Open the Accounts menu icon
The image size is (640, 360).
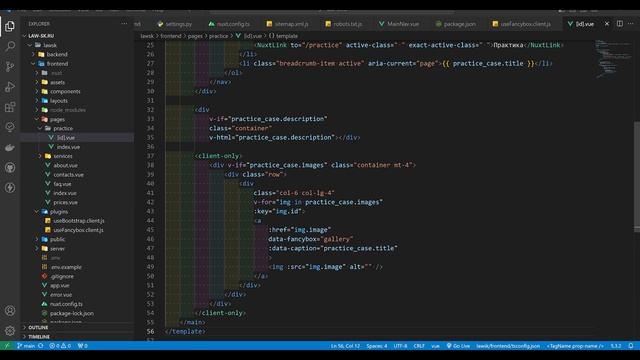(10, 311)
